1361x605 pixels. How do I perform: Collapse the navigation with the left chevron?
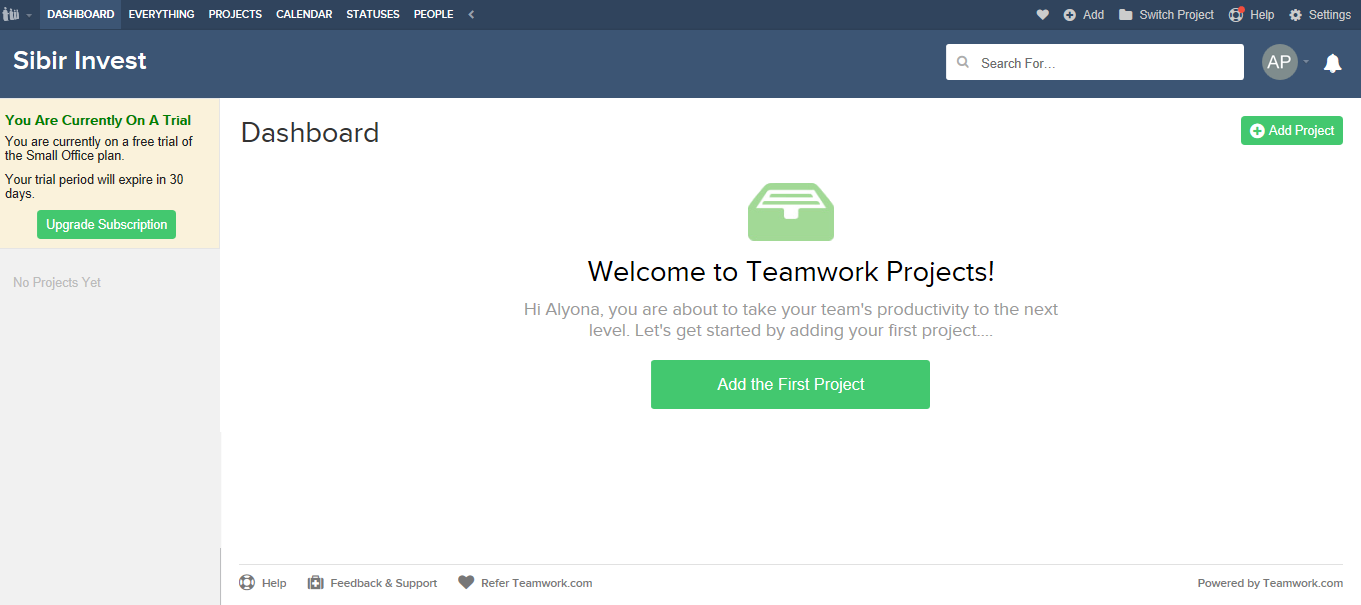(472, 15)
